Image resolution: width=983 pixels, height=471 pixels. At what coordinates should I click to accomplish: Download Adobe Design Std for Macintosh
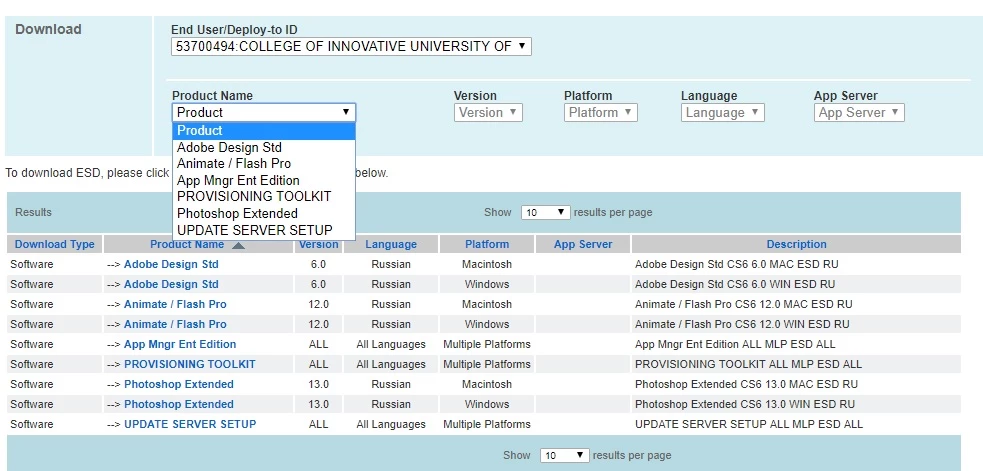coord(171,264)
